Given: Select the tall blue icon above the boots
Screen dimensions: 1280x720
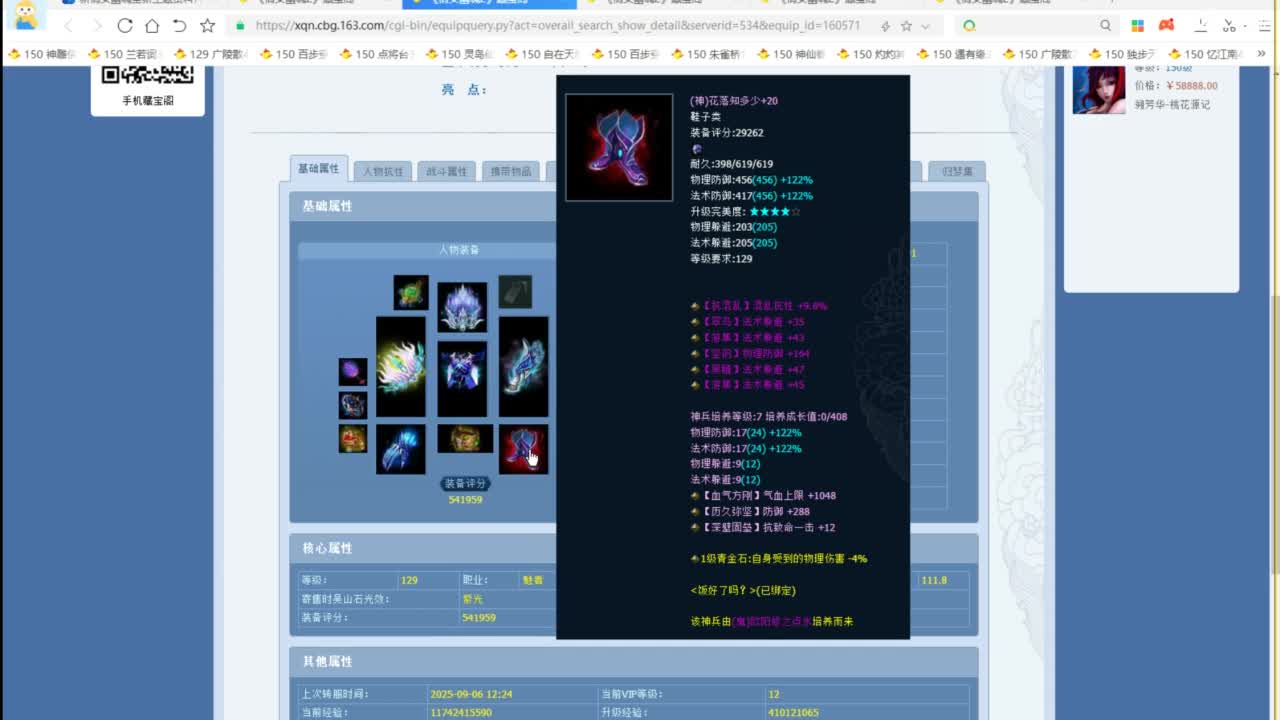Looking at the screenshot, I should [523, 367].
